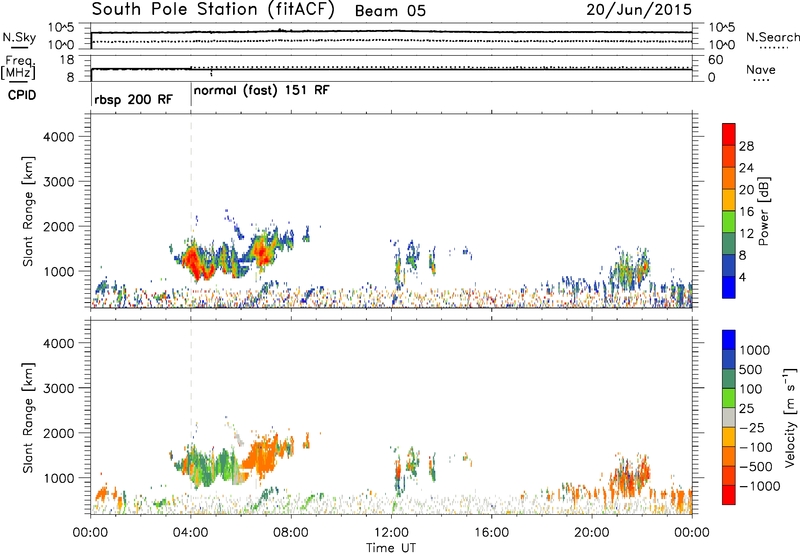Click red top segment of power colorbar
This screenshot has height=554, width=800.
[x=729, y=135]
